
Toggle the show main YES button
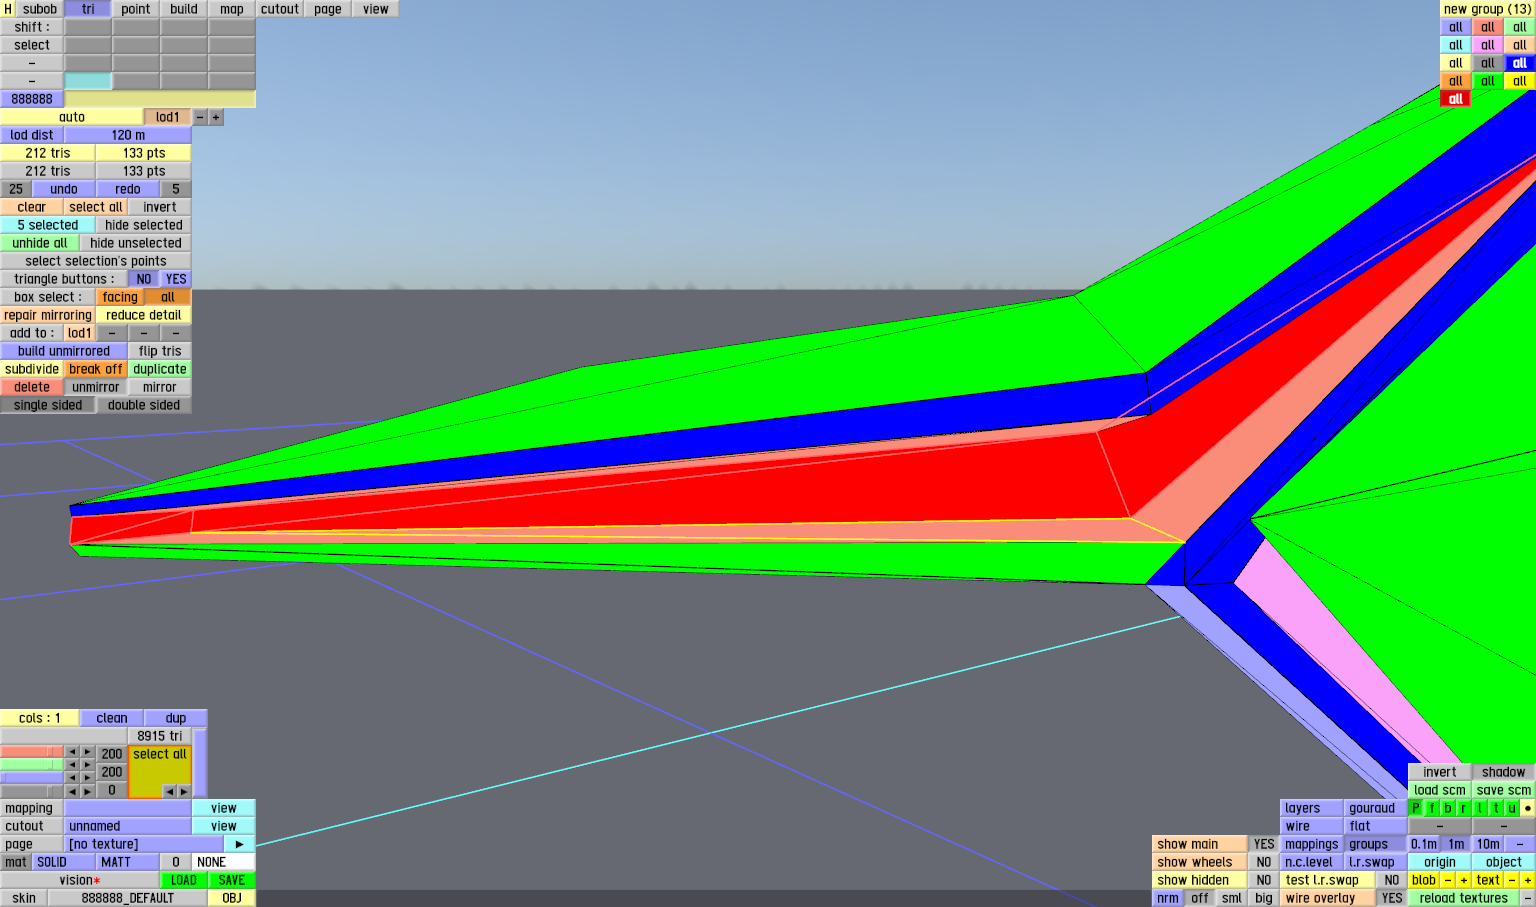(x=1264, y=844)
